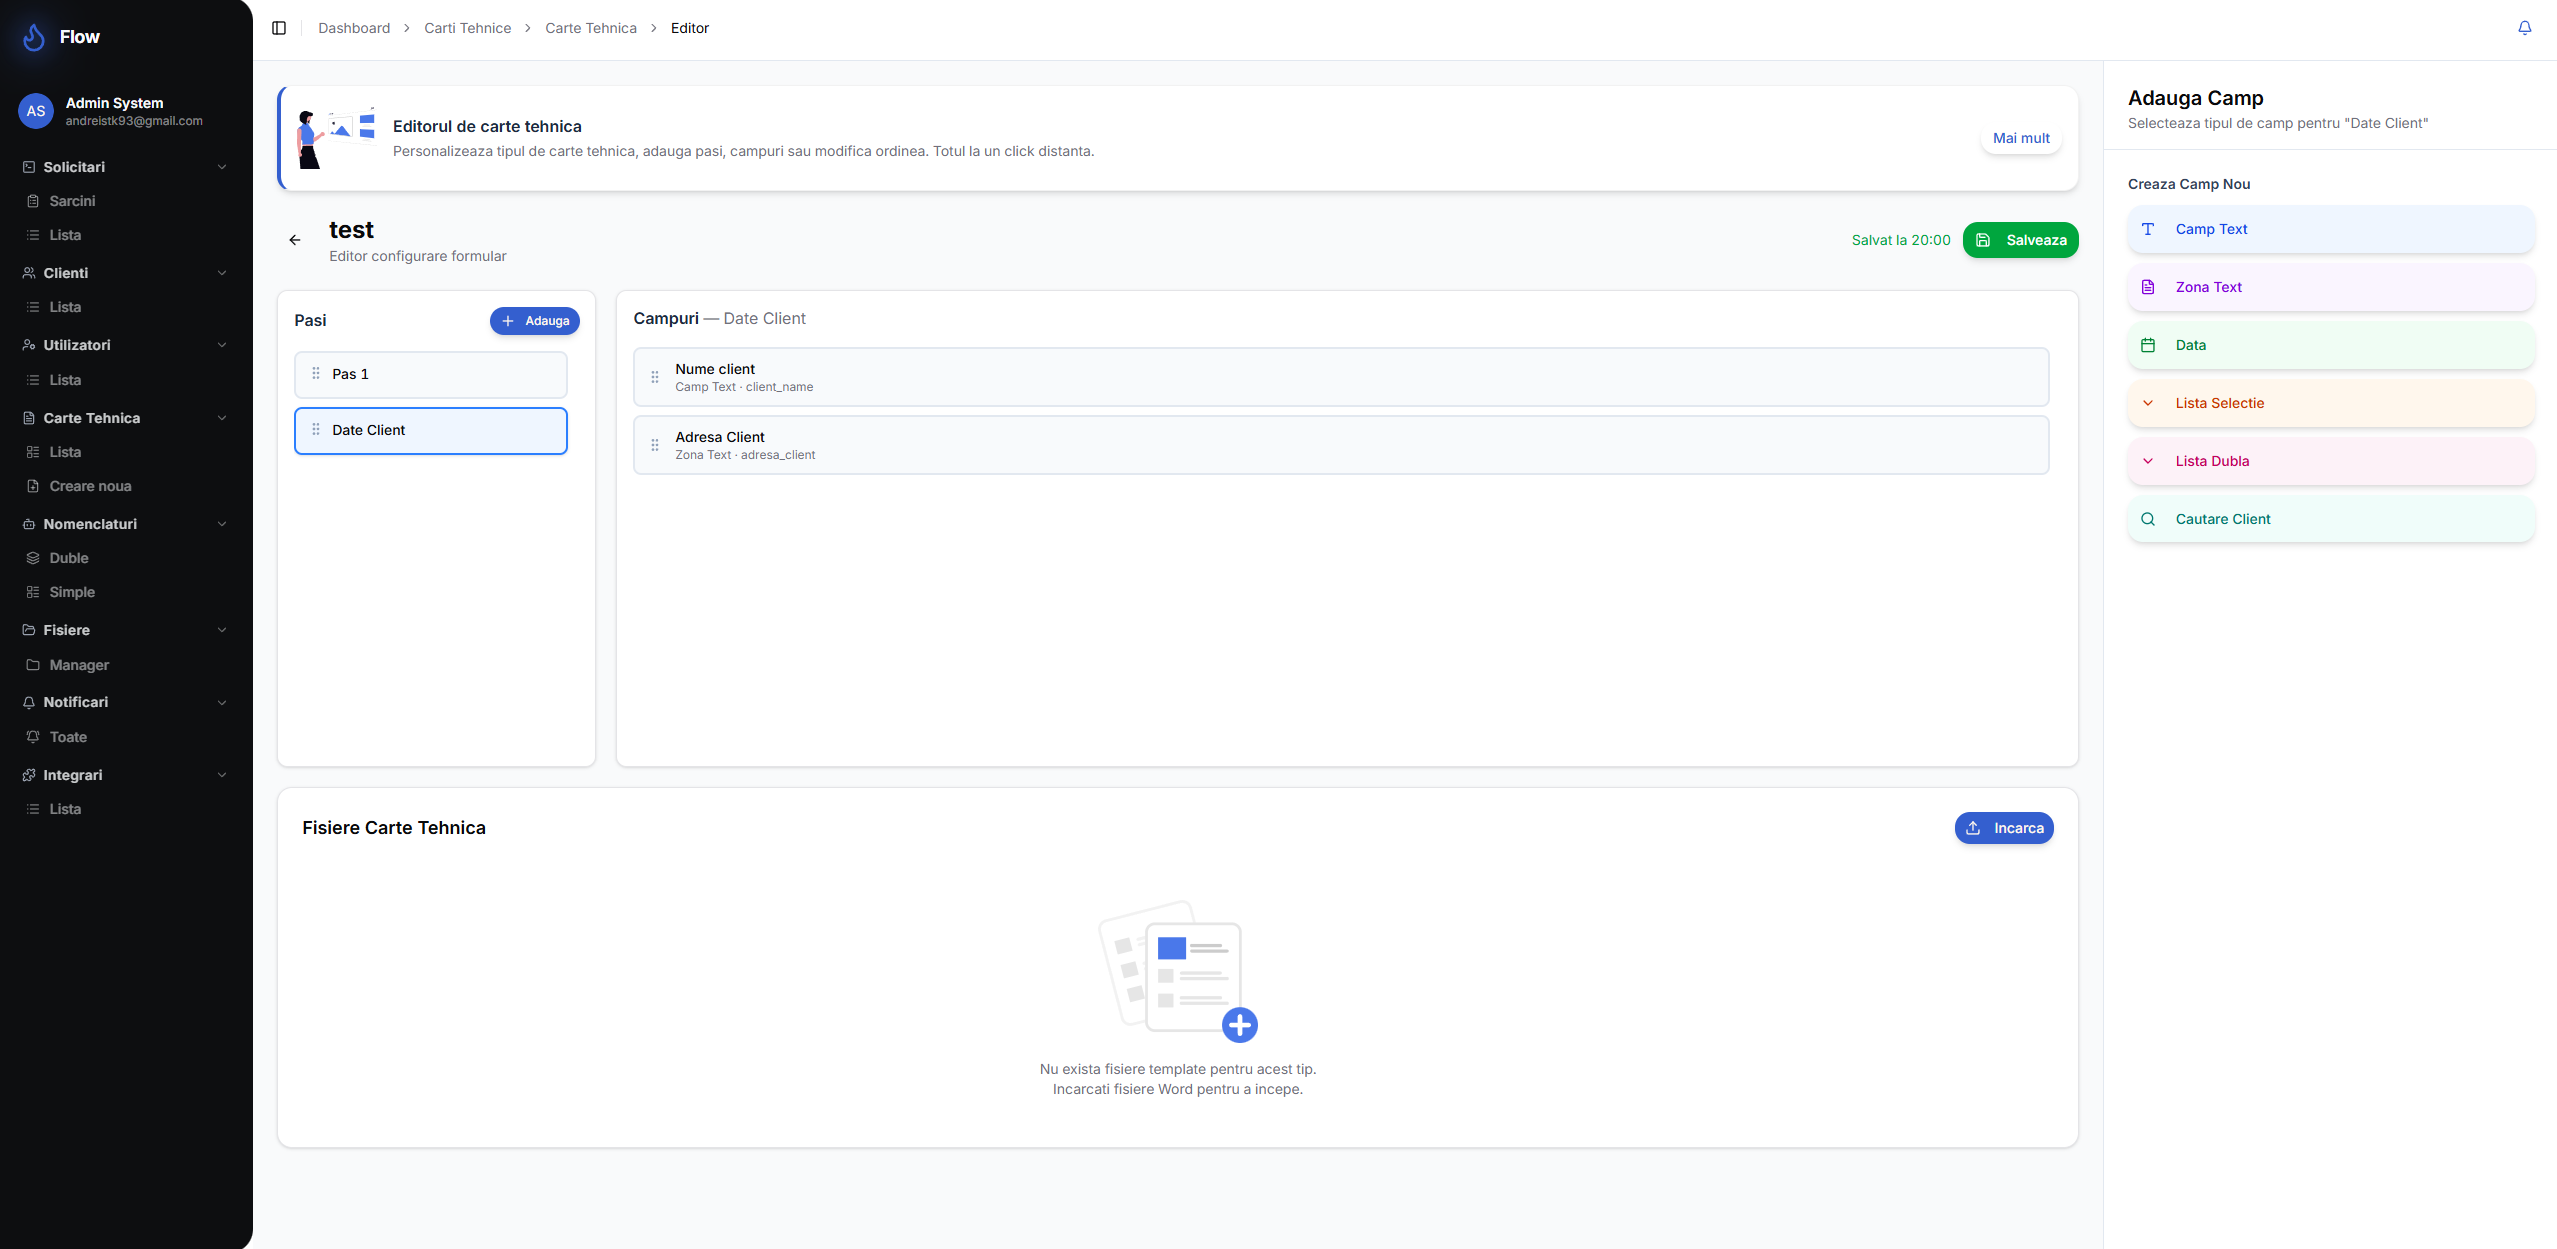Click Flow logo icon
The height and width of the screenshot is (1249, 2557).
click(34, 37)
